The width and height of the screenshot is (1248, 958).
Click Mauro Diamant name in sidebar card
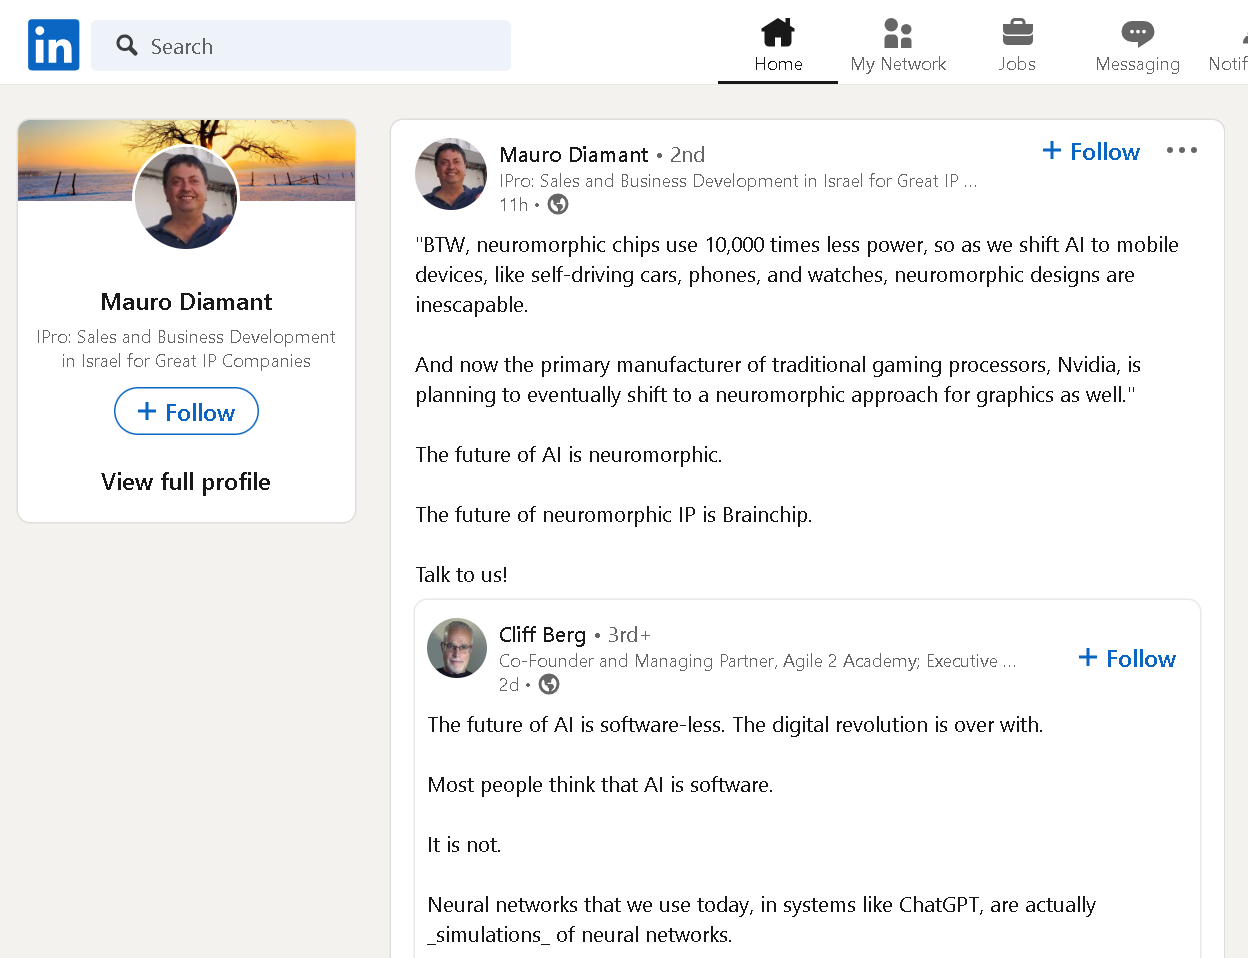point(186,302)
